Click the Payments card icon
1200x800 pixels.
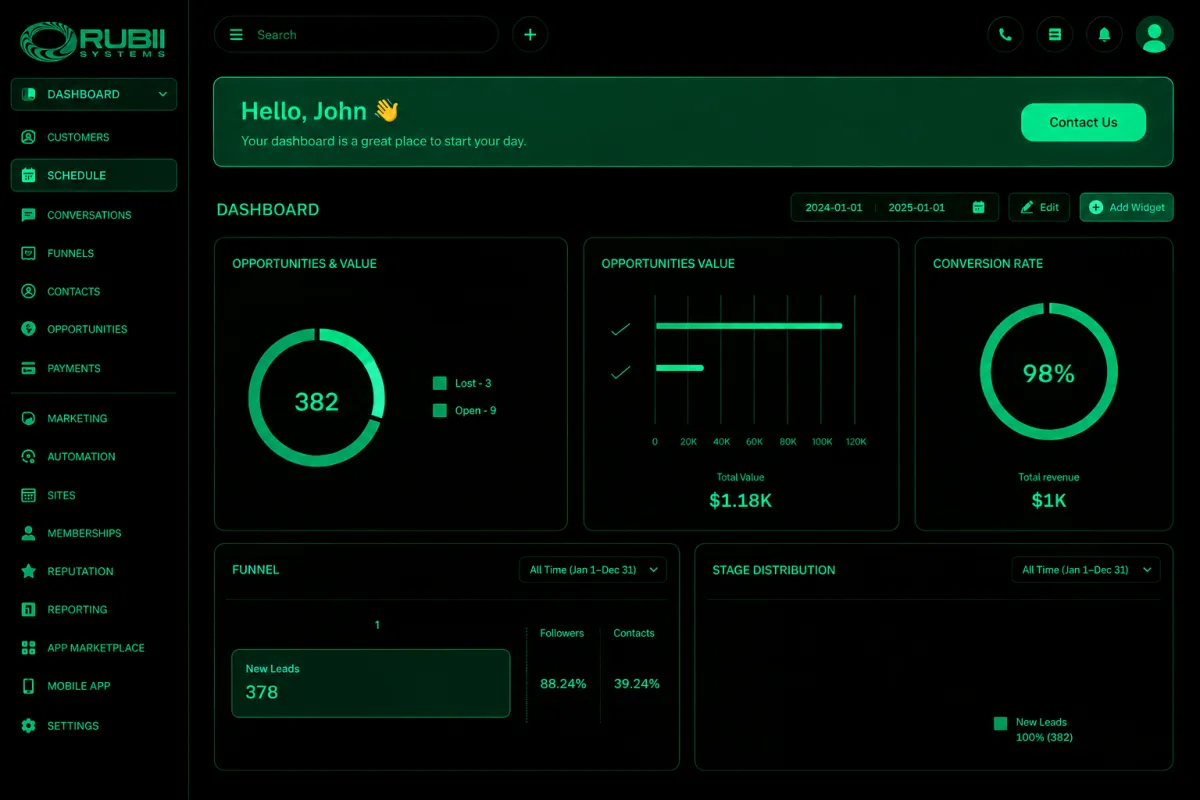click(28, 368)
